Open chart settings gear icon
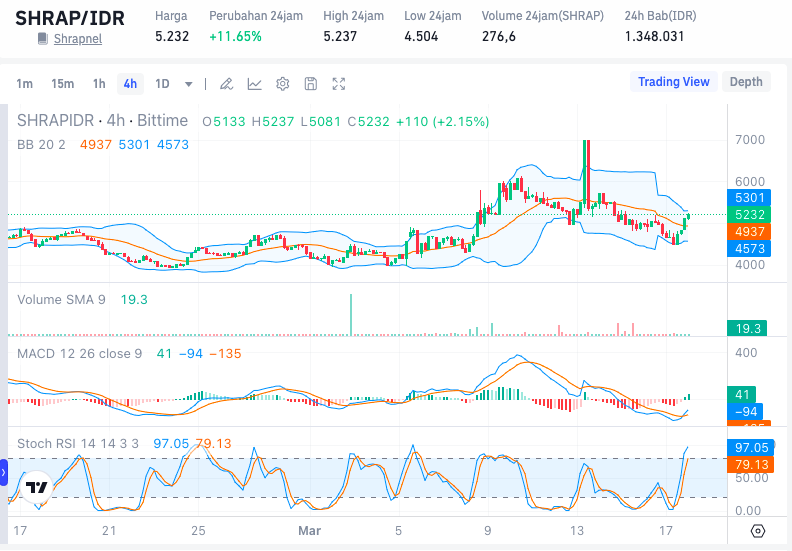The image size is (792, 551). pyautogui.click(x=283, y=84)
